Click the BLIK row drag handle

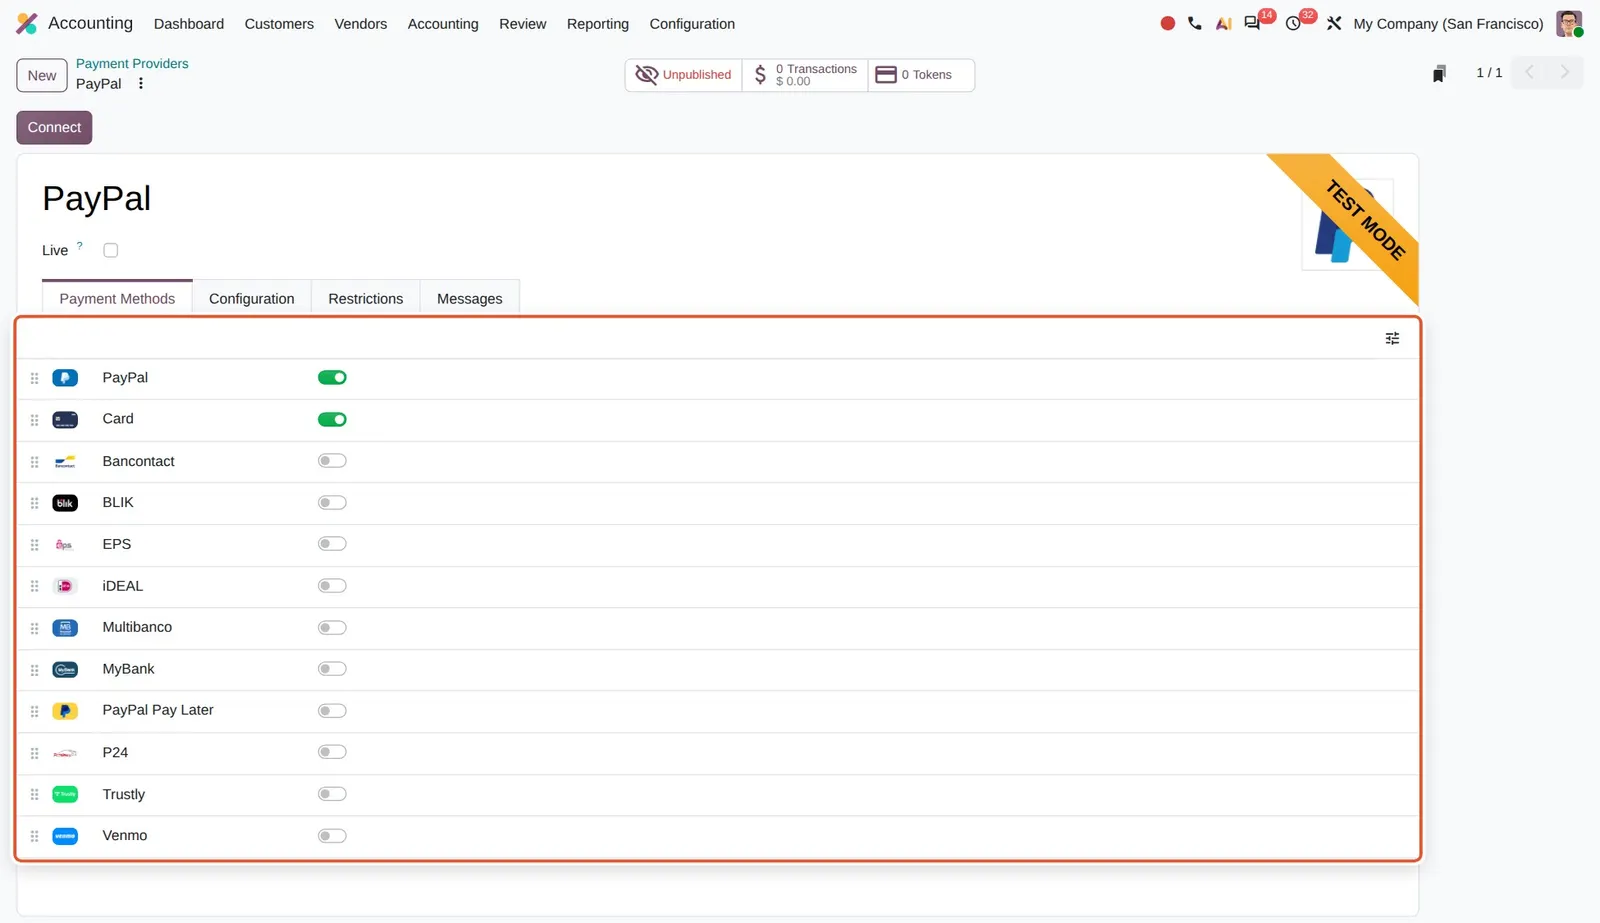(34, 503)
